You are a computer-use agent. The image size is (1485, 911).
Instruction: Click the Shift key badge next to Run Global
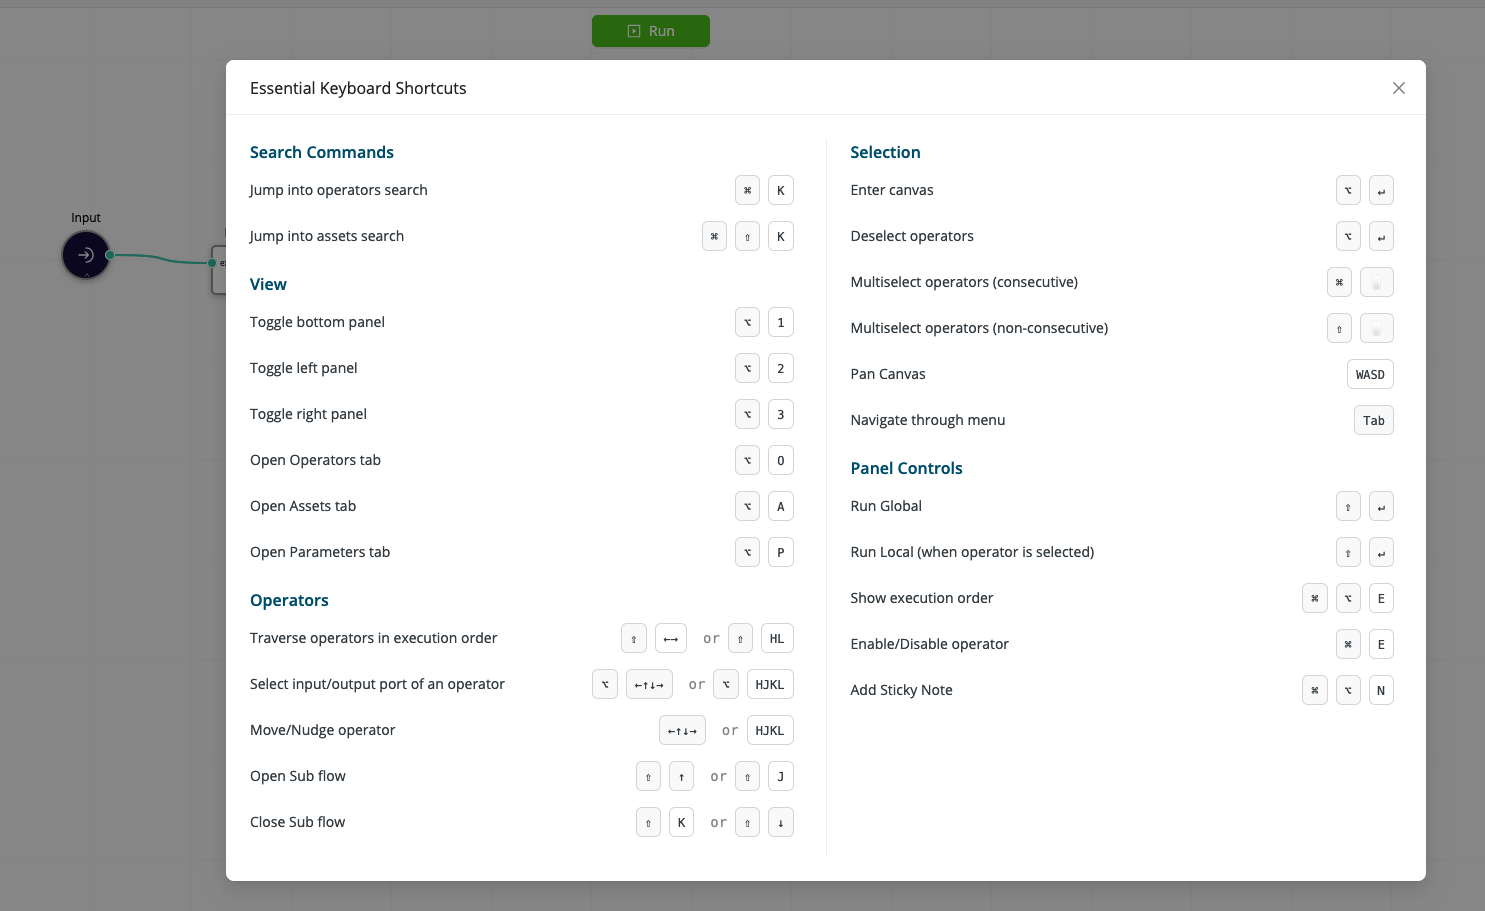pos(1348,506)
